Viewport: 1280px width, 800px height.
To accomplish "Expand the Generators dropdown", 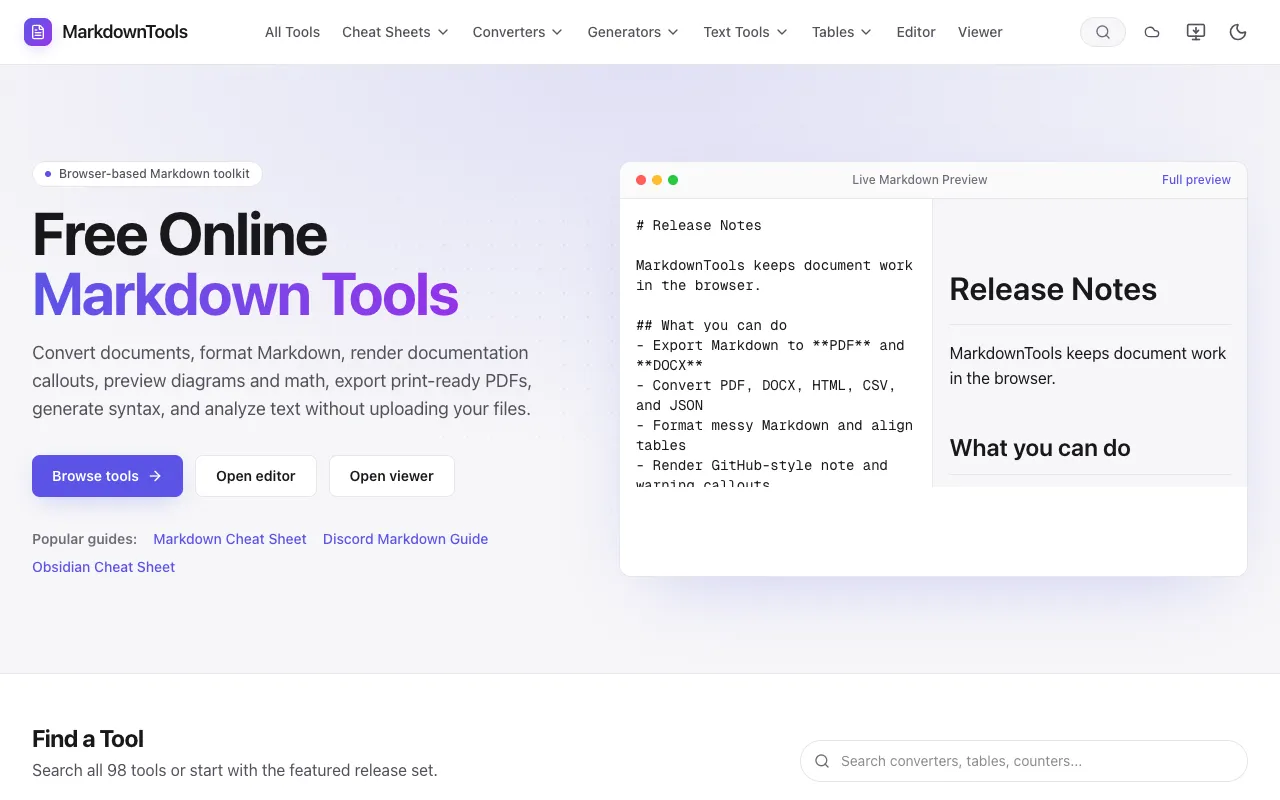I will (633, 32).
